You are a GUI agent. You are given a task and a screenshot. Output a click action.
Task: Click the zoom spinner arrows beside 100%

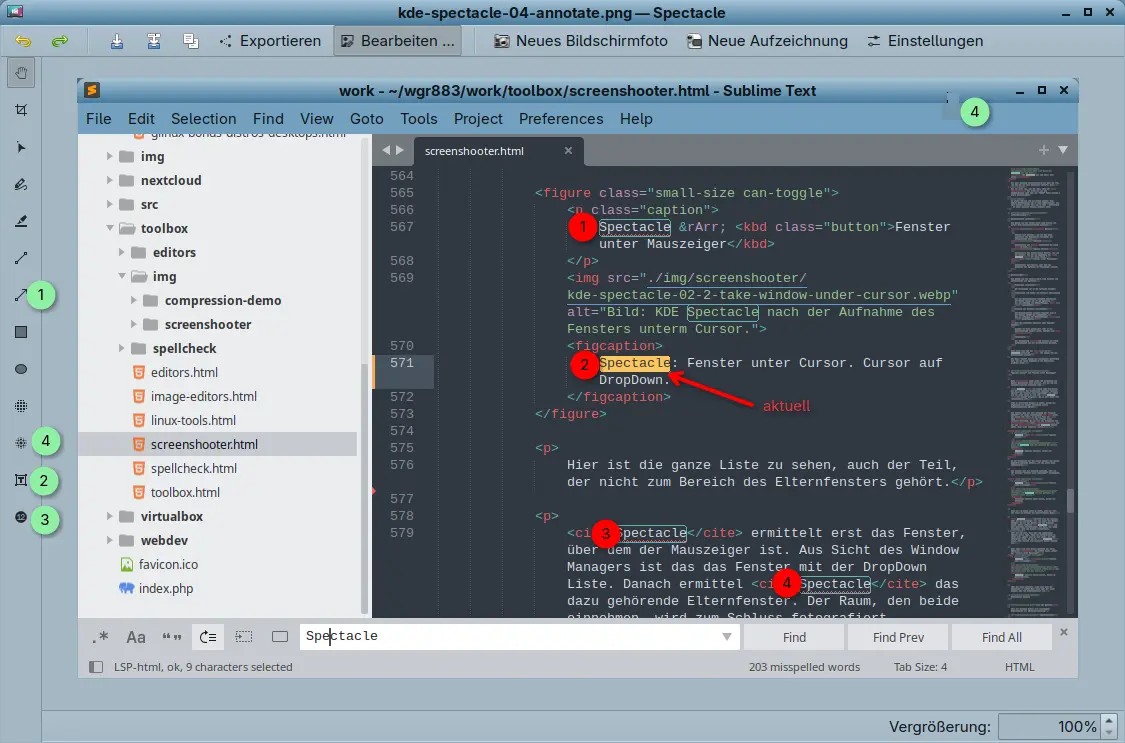tap(1111, 727)
